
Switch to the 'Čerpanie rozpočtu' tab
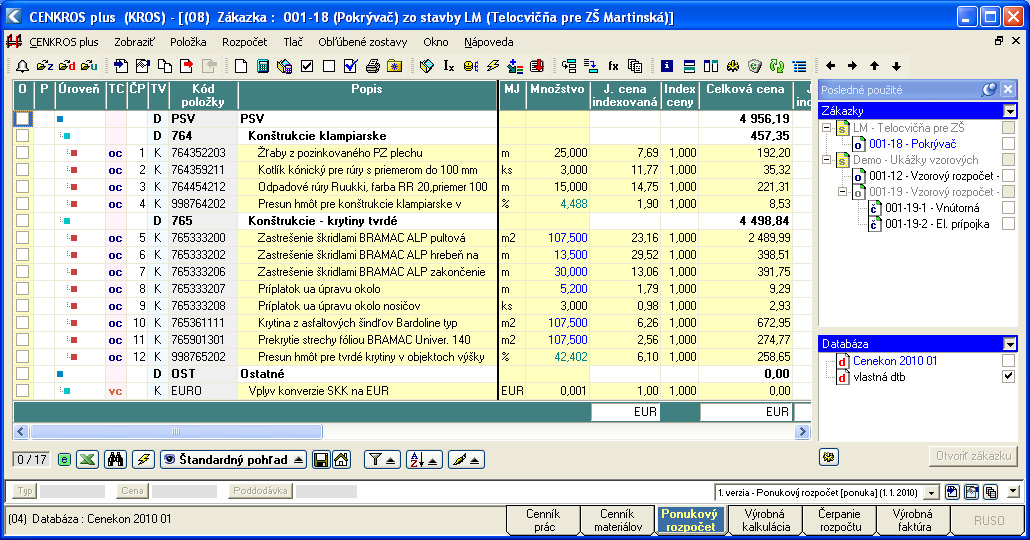click(840, 520)
